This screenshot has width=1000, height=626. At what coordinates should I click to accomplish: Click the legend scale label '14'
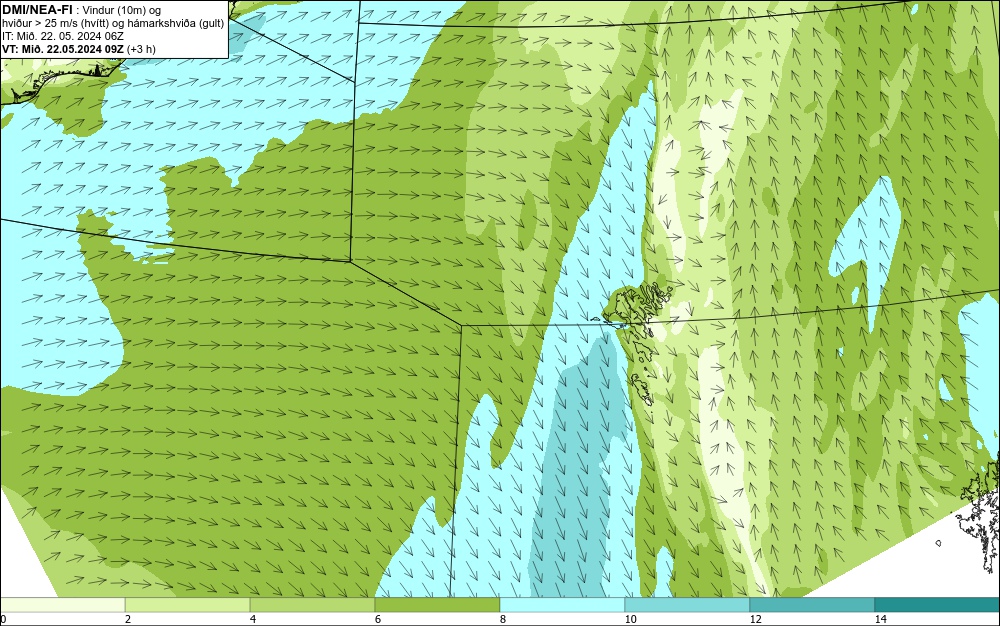tap(880, 619)
